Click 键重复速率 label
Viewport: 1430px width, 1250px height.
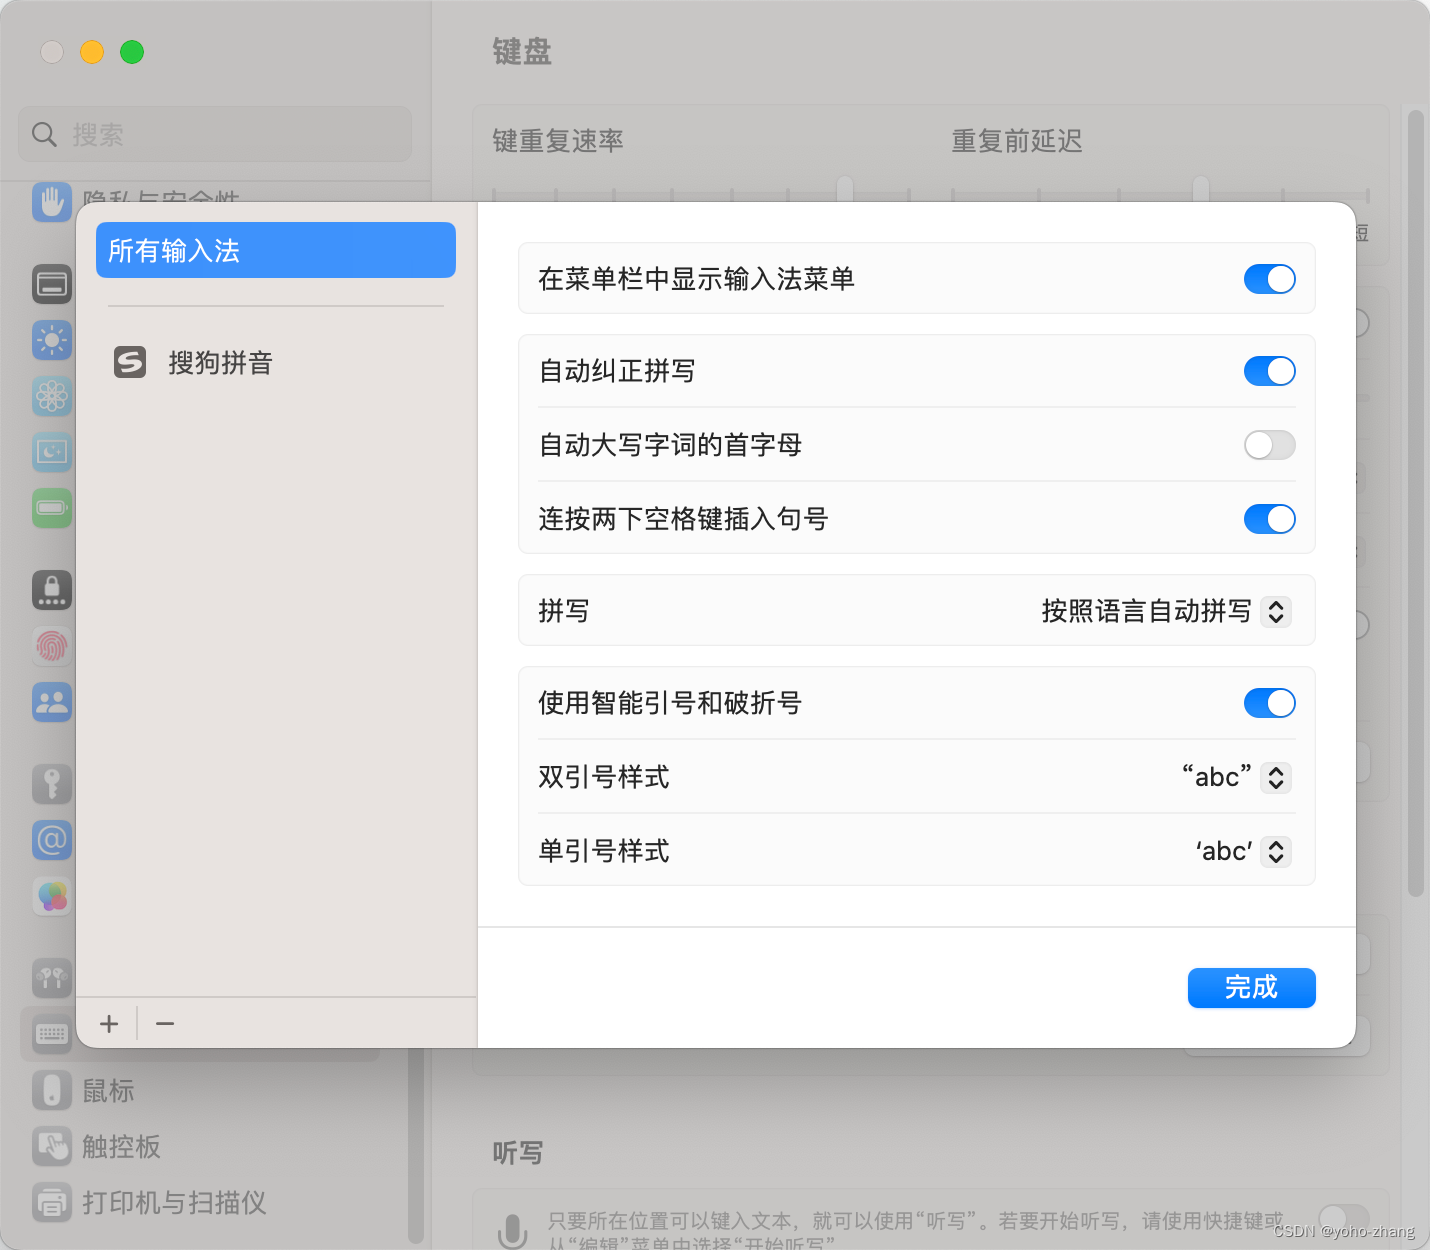click(x=558, y=141)
